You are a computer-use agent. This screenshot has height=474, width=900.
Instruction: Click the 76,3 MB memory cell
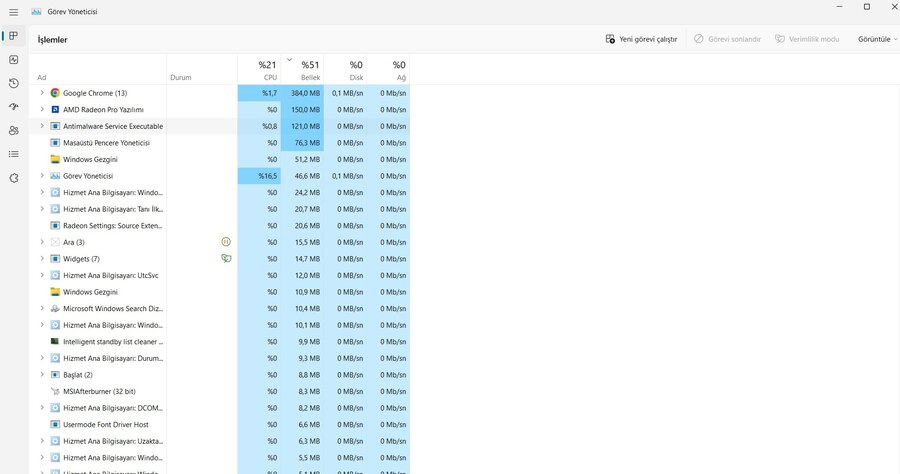pyautogui.click(x=302, y=143)
